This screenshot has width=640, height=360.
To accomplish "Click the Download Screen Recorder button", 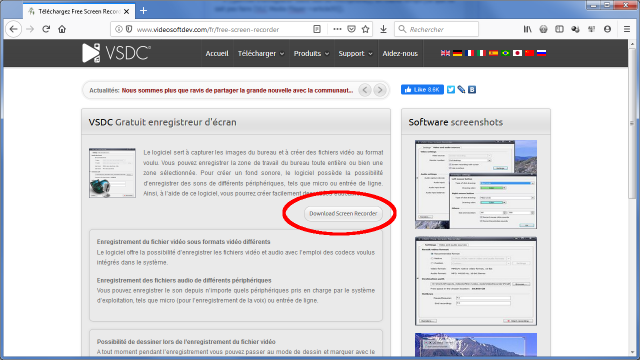I will 343,213.
